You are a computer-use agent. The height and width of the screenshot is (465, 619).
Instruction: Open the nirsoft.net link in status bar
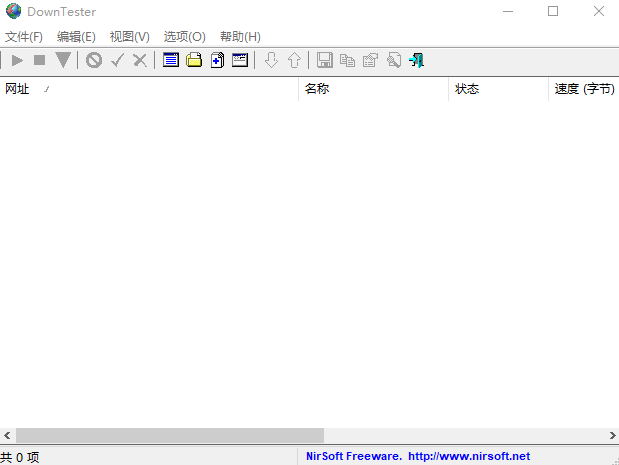pyautogui.click(x=469, y=456)
